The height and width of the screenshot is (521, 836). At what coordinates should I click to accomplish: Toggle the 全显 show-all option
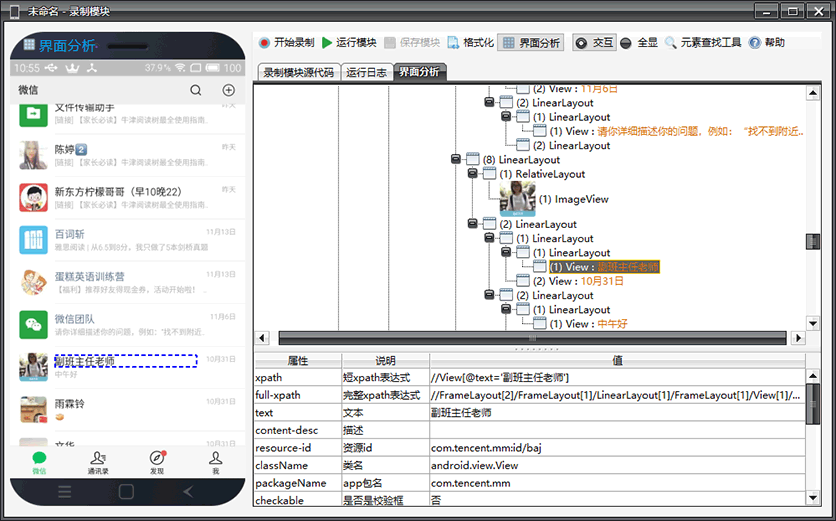tap(639, 43)
